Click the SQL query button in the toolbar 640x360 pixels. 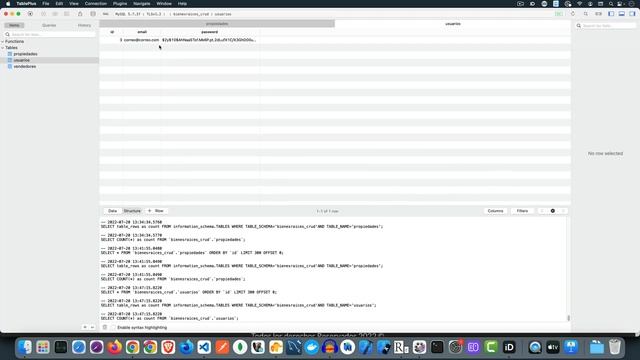tap(105, 14)
